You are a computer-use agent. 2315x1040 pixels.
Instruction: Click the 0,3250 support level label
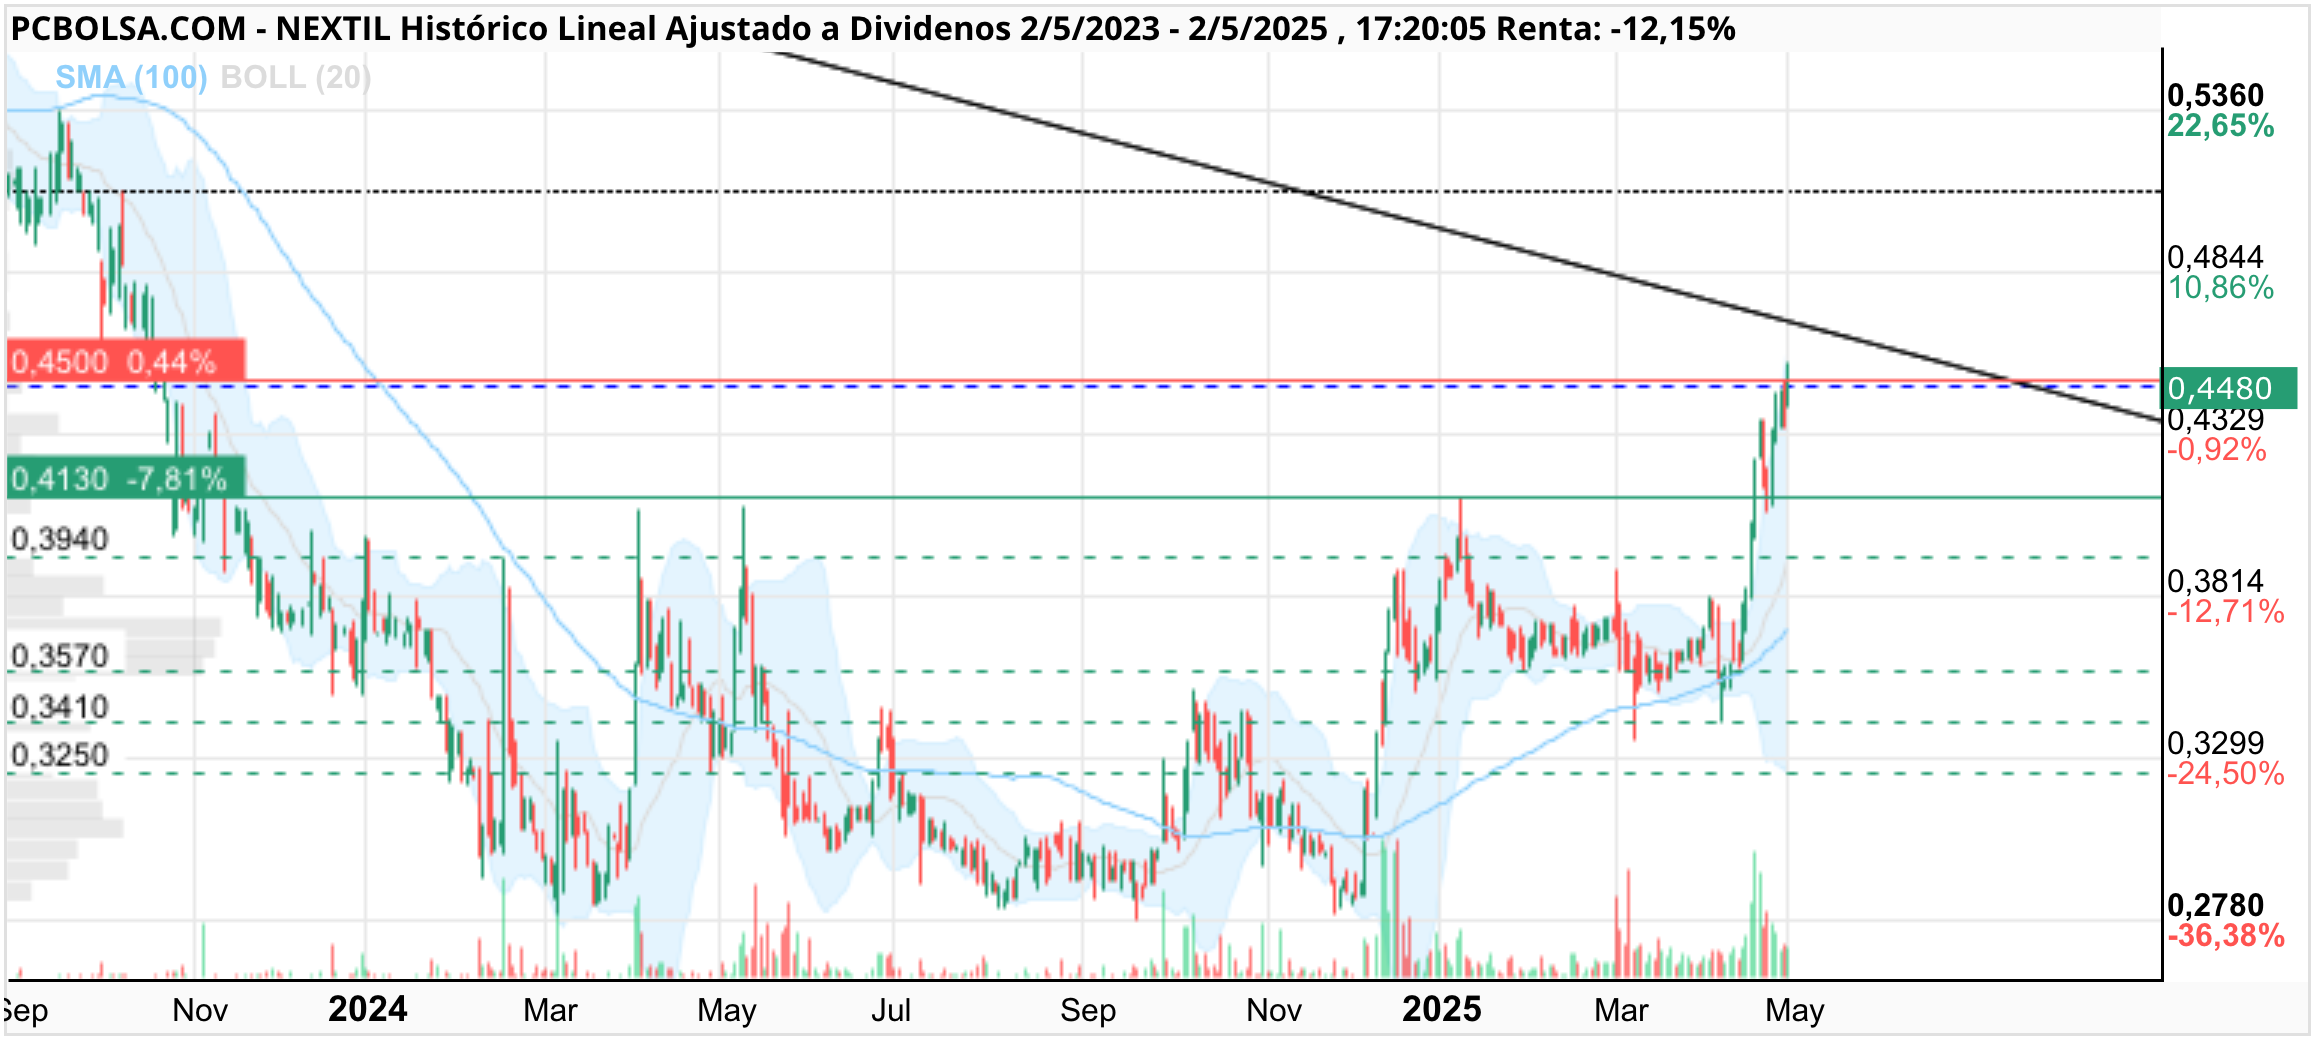tap(59, 755)
